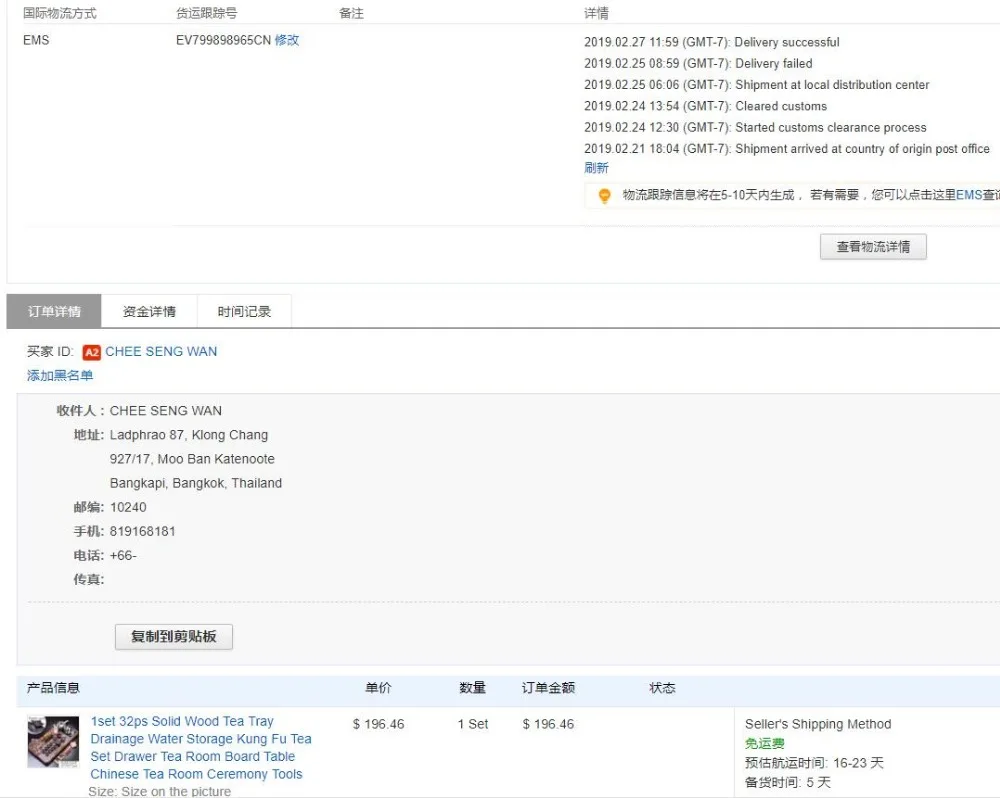Click the 修改 link beside tracking number
This screenshot has height=798, width=1000.
pos(287,40)
